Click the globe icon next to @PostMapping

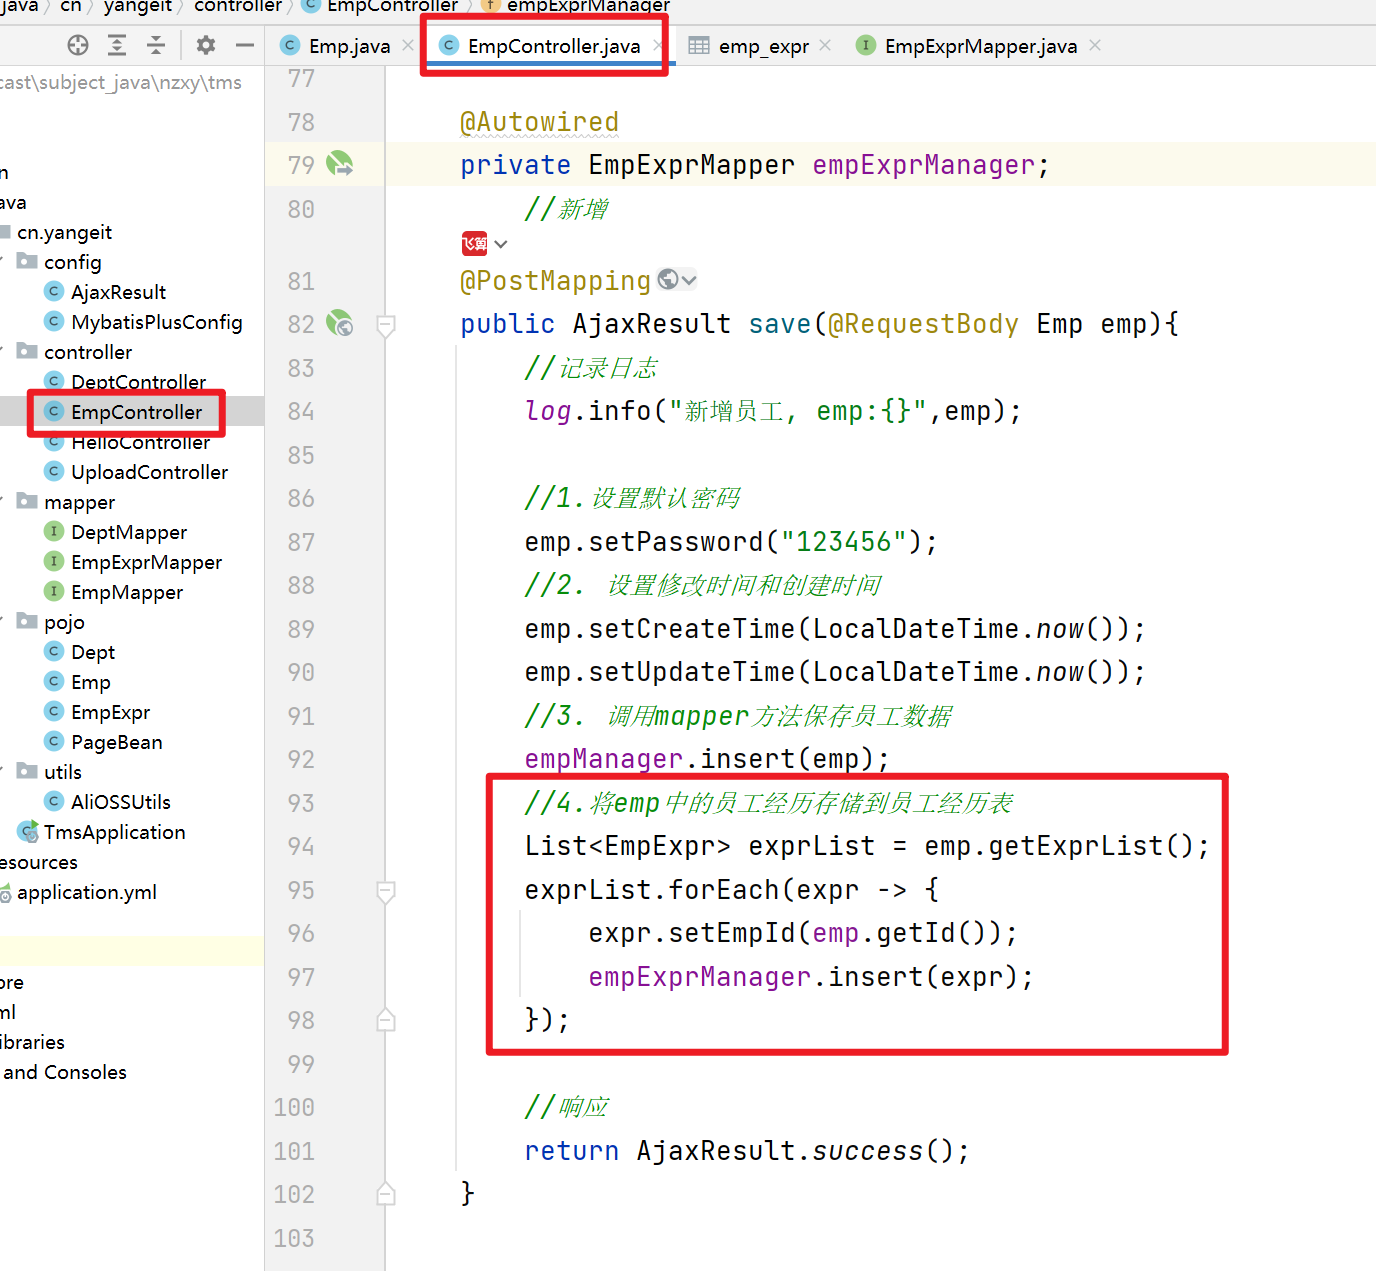point(668,280)
